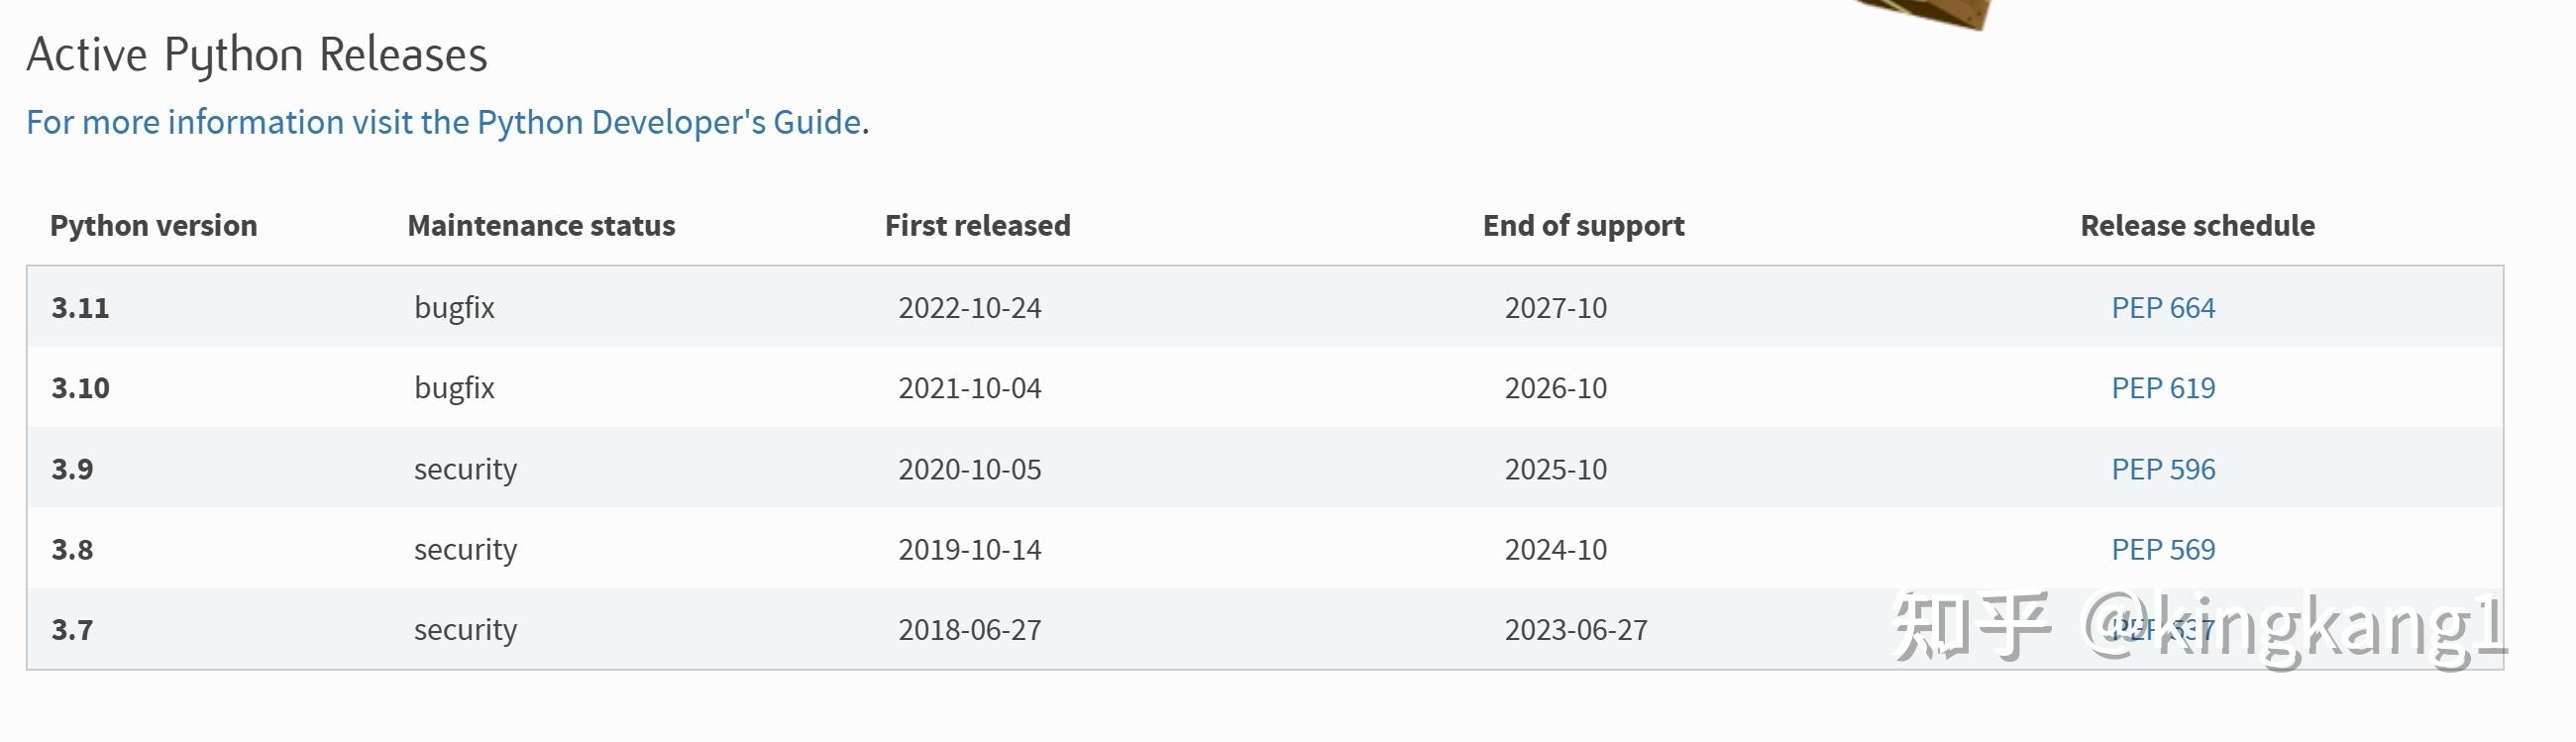Click the Maintenance status column header
2576x742 pixels.
541,226
